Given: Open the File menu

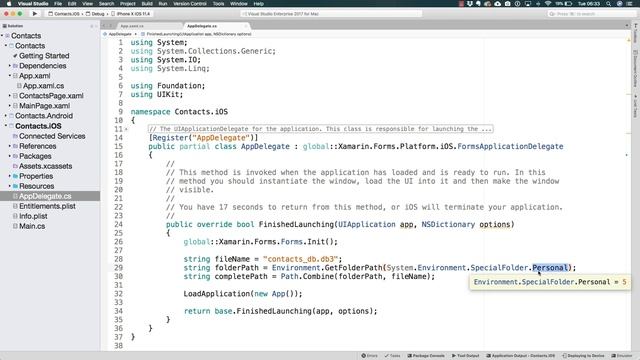Looking at the screenshot, I should (x=58, y=4).
